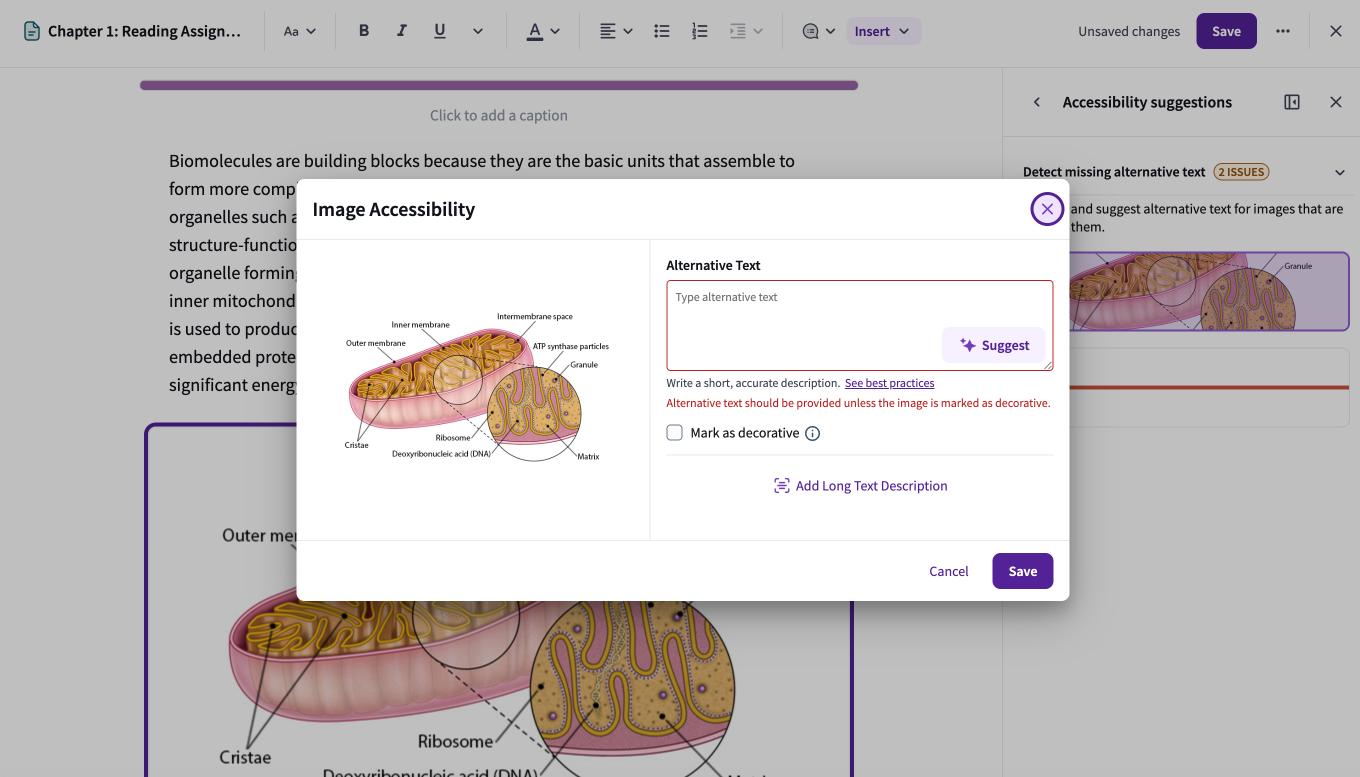
Task: Save the image accessibility settings
Action: click(1022, 571)
